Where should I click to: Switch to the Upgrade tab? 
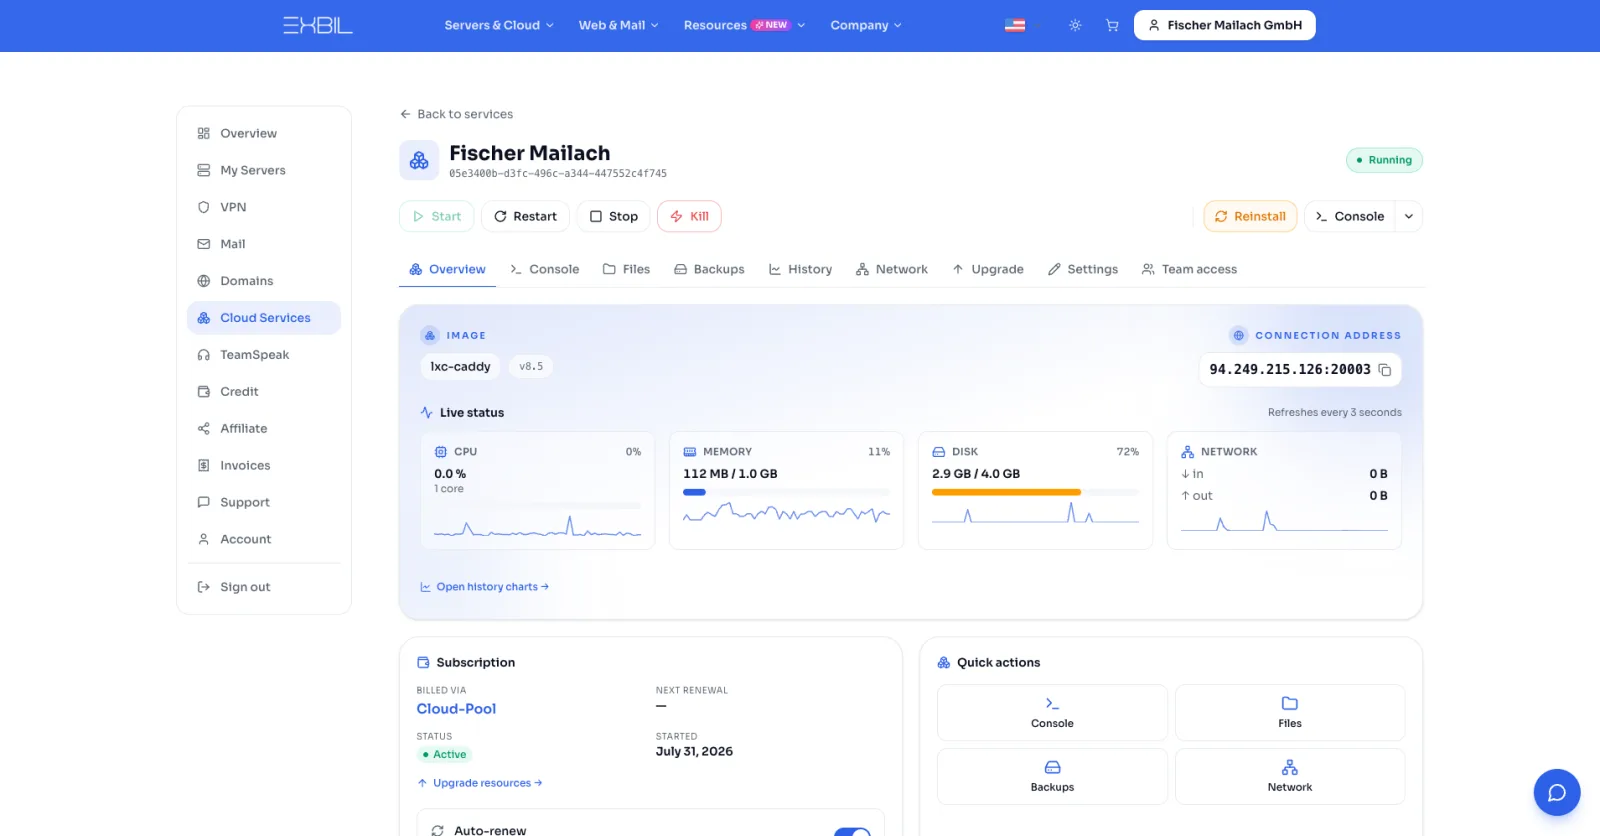988,269
